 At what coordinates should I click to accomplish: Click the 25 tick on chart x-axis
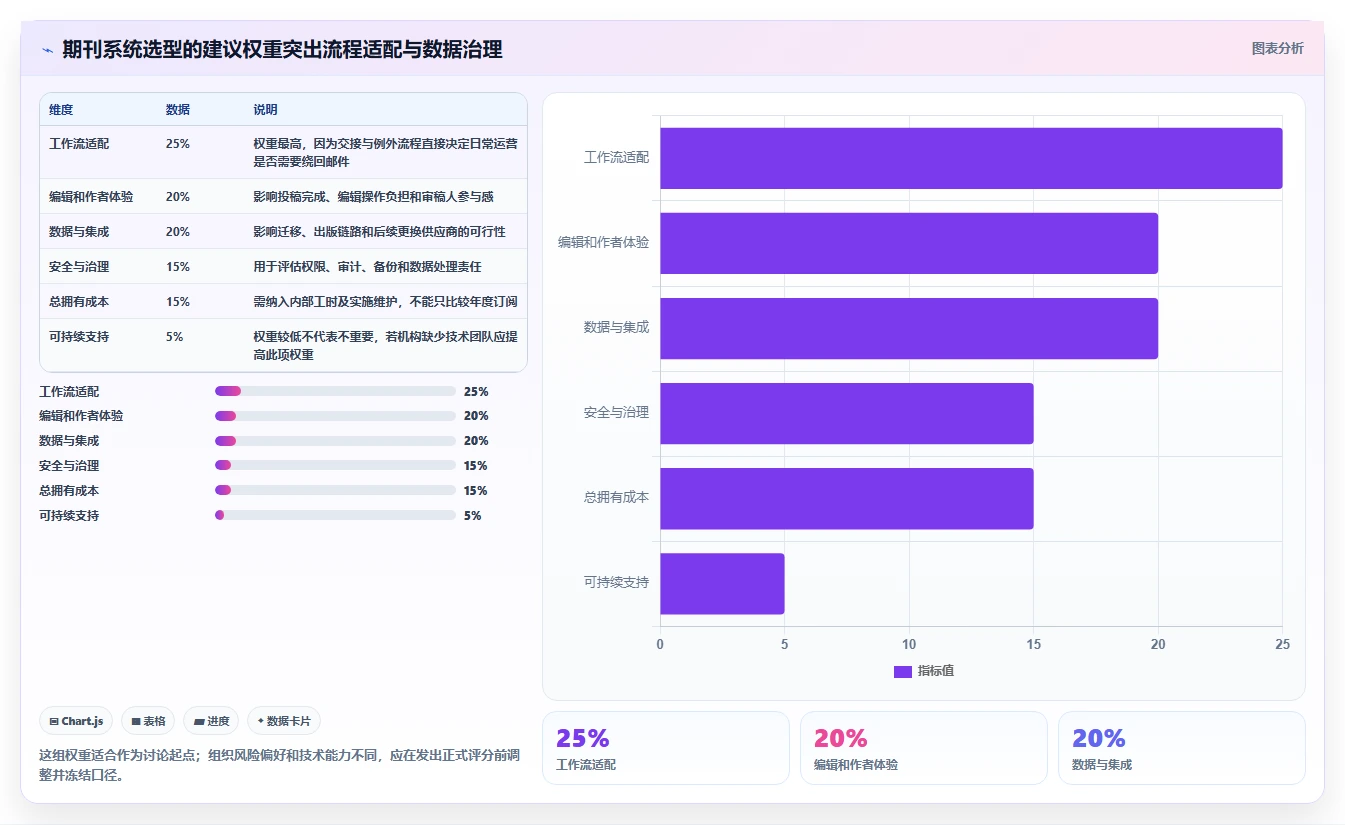pos(1282,645)
